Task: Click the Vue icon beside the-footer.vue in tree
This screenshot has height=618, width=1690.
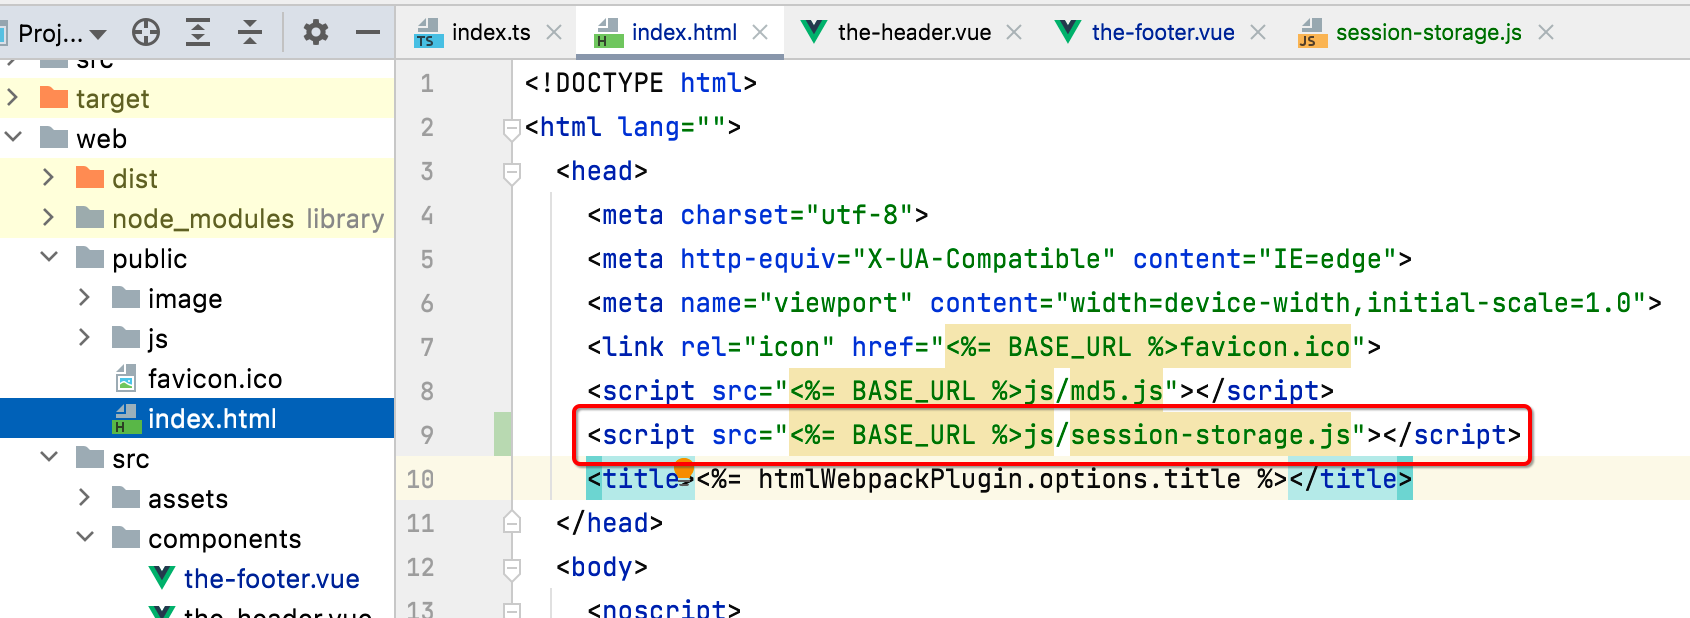Action: tap(162, 577)
